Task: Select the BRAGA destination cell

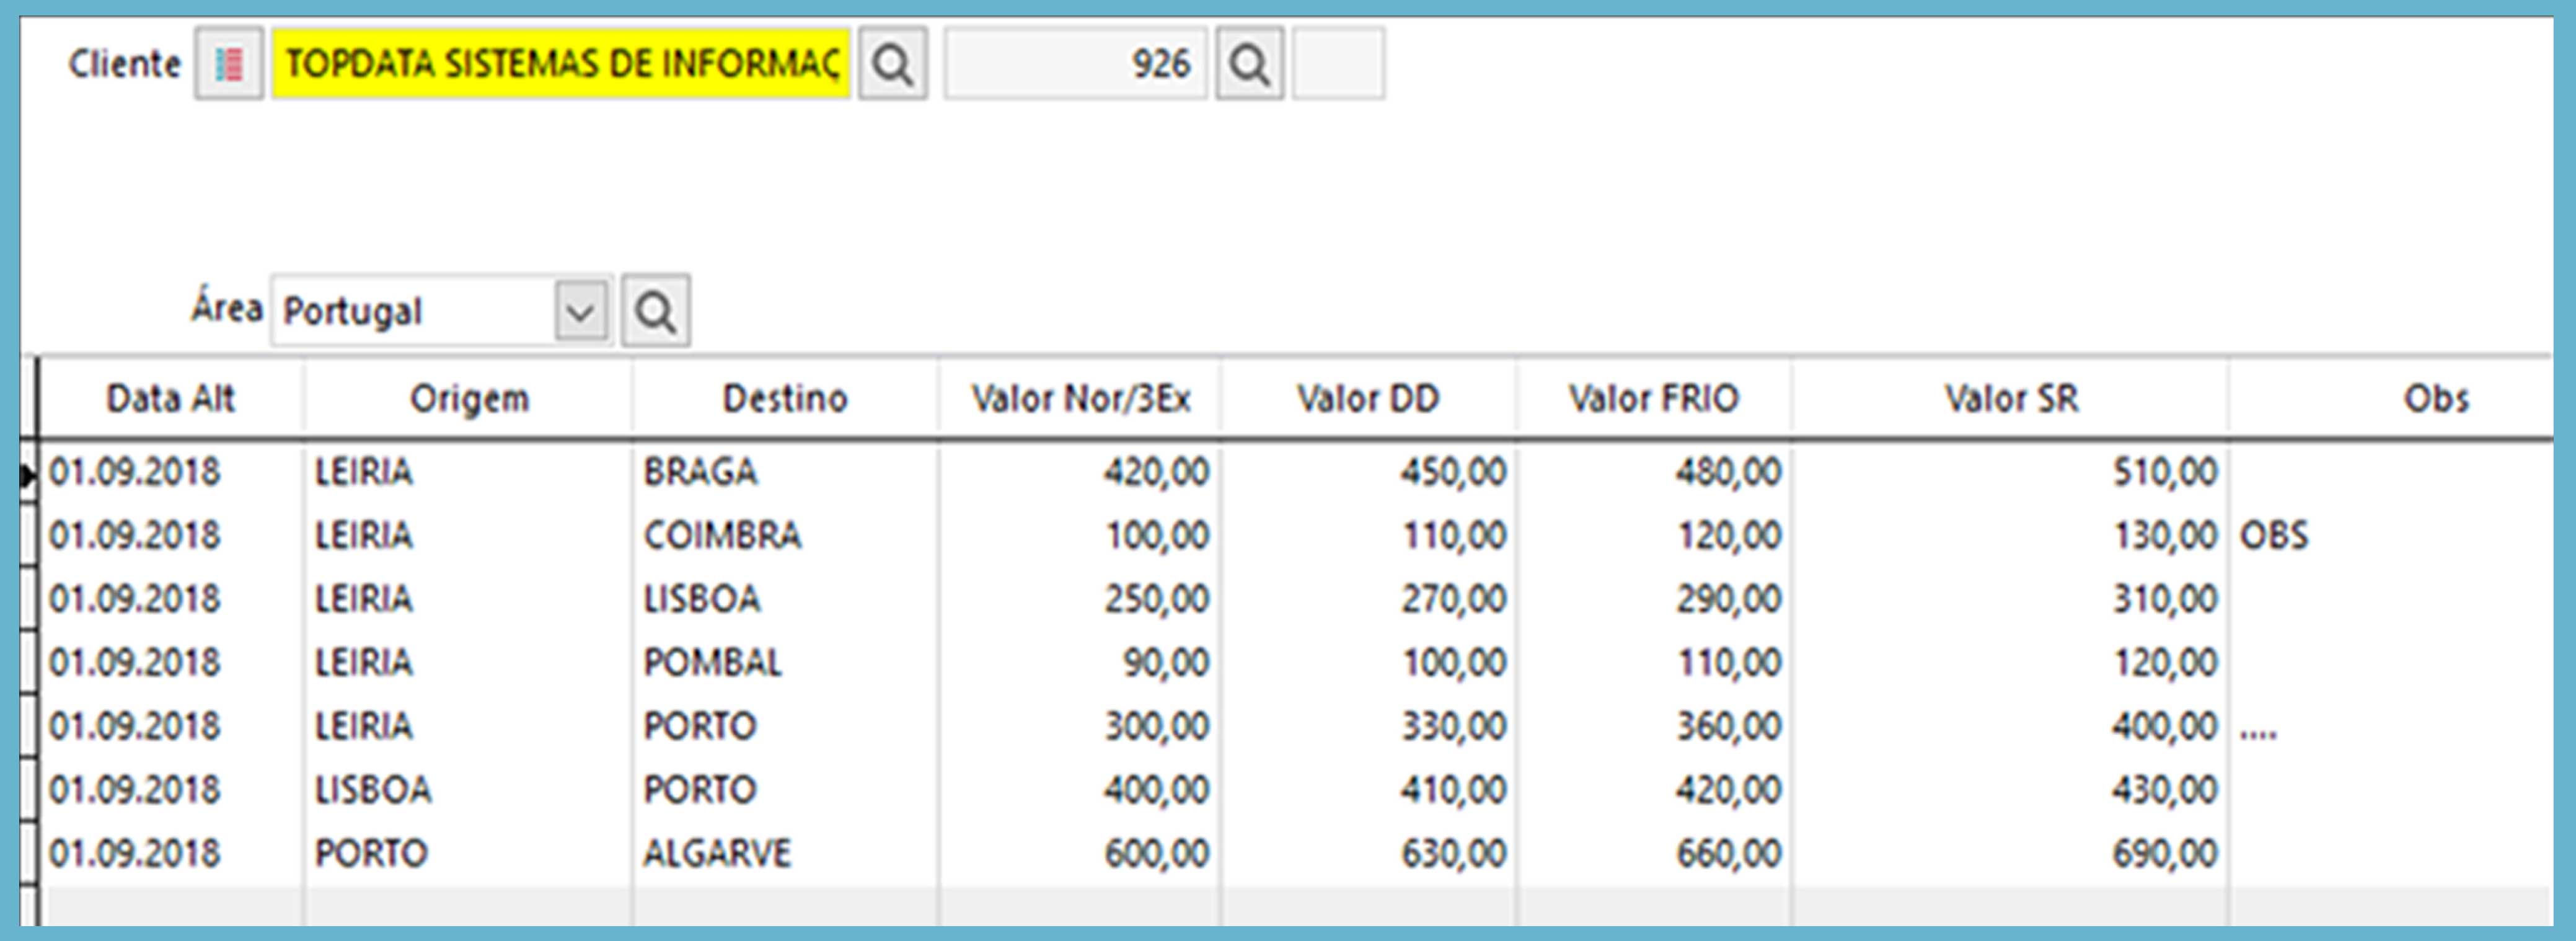Action: coord(786,471)
